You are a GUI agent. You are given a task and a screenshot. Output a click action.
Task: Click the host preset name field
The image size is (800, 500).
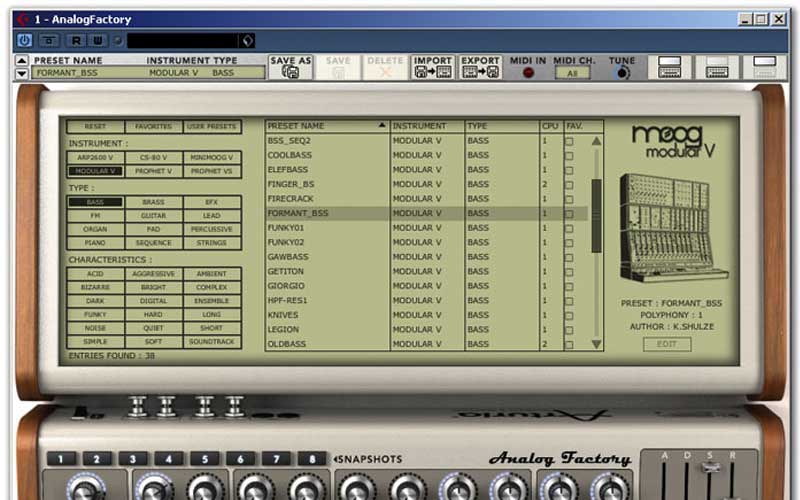pos(183,40)
